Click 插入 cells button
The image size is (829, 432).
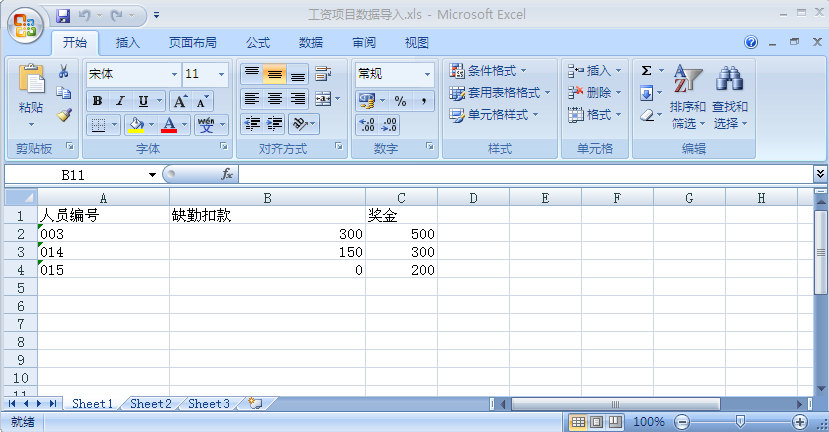[x=594, y=70]
